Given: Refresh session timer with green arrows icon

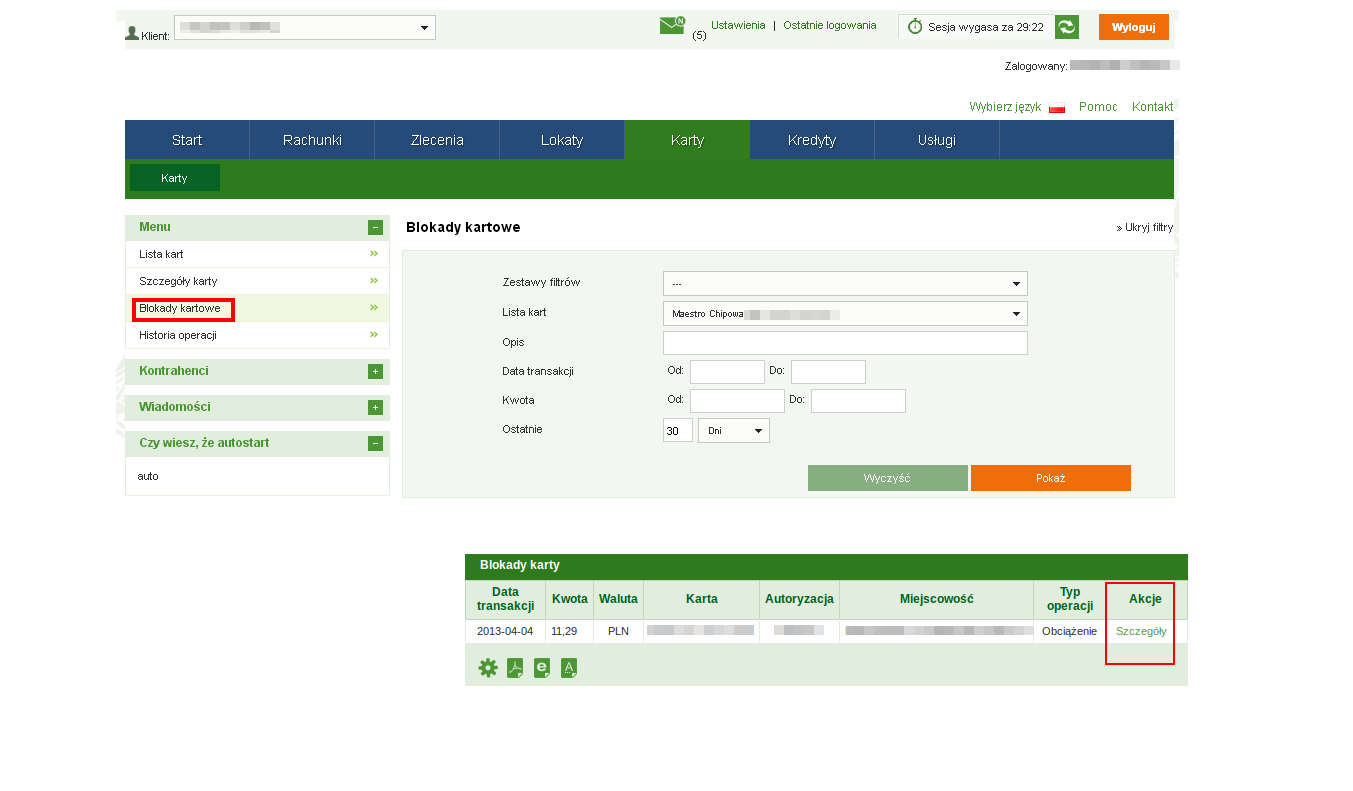Looking at the screenshot, I should click(1067, 27).
